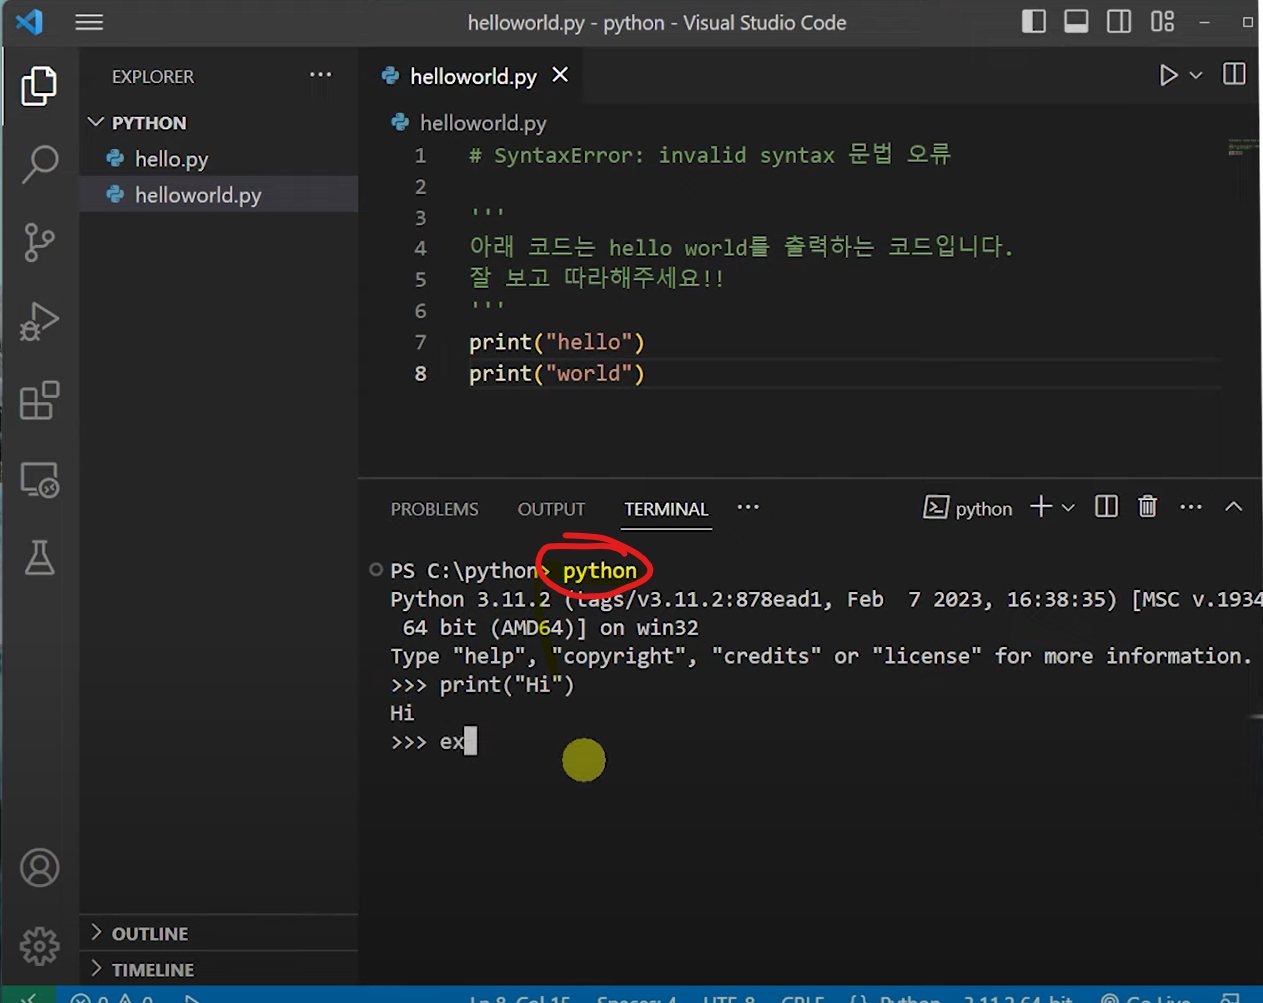Click the >>> ex prompt input line

point(434,742)
